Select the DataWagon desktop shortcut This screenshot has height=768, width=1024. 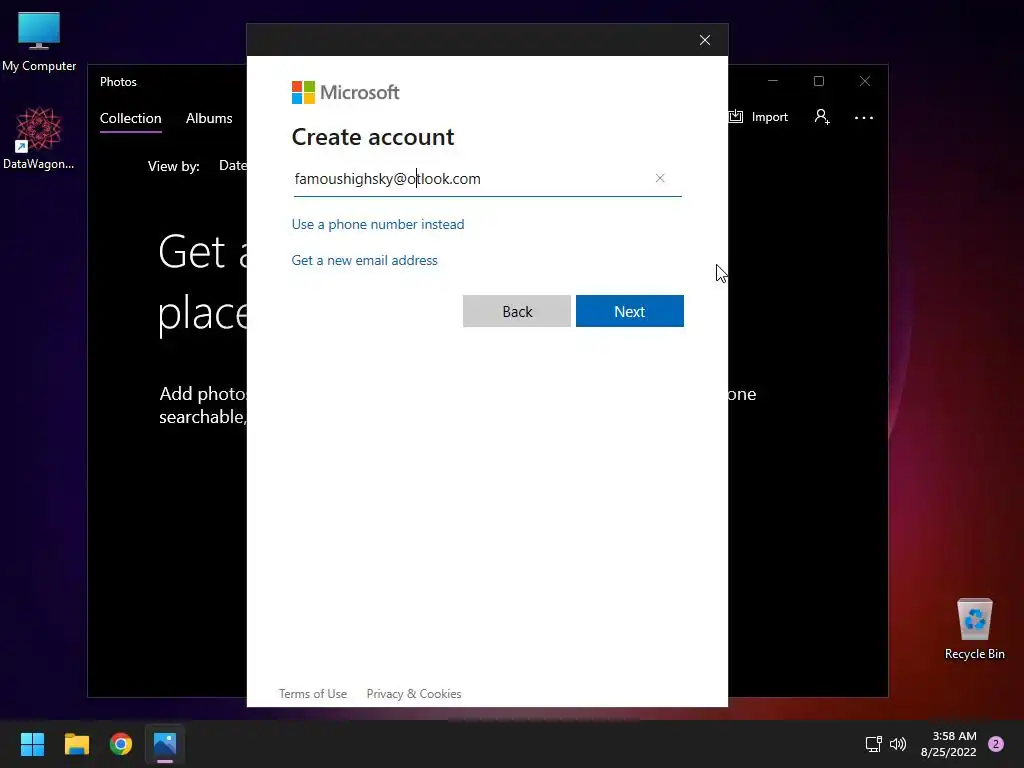click(x=39, y=138)
